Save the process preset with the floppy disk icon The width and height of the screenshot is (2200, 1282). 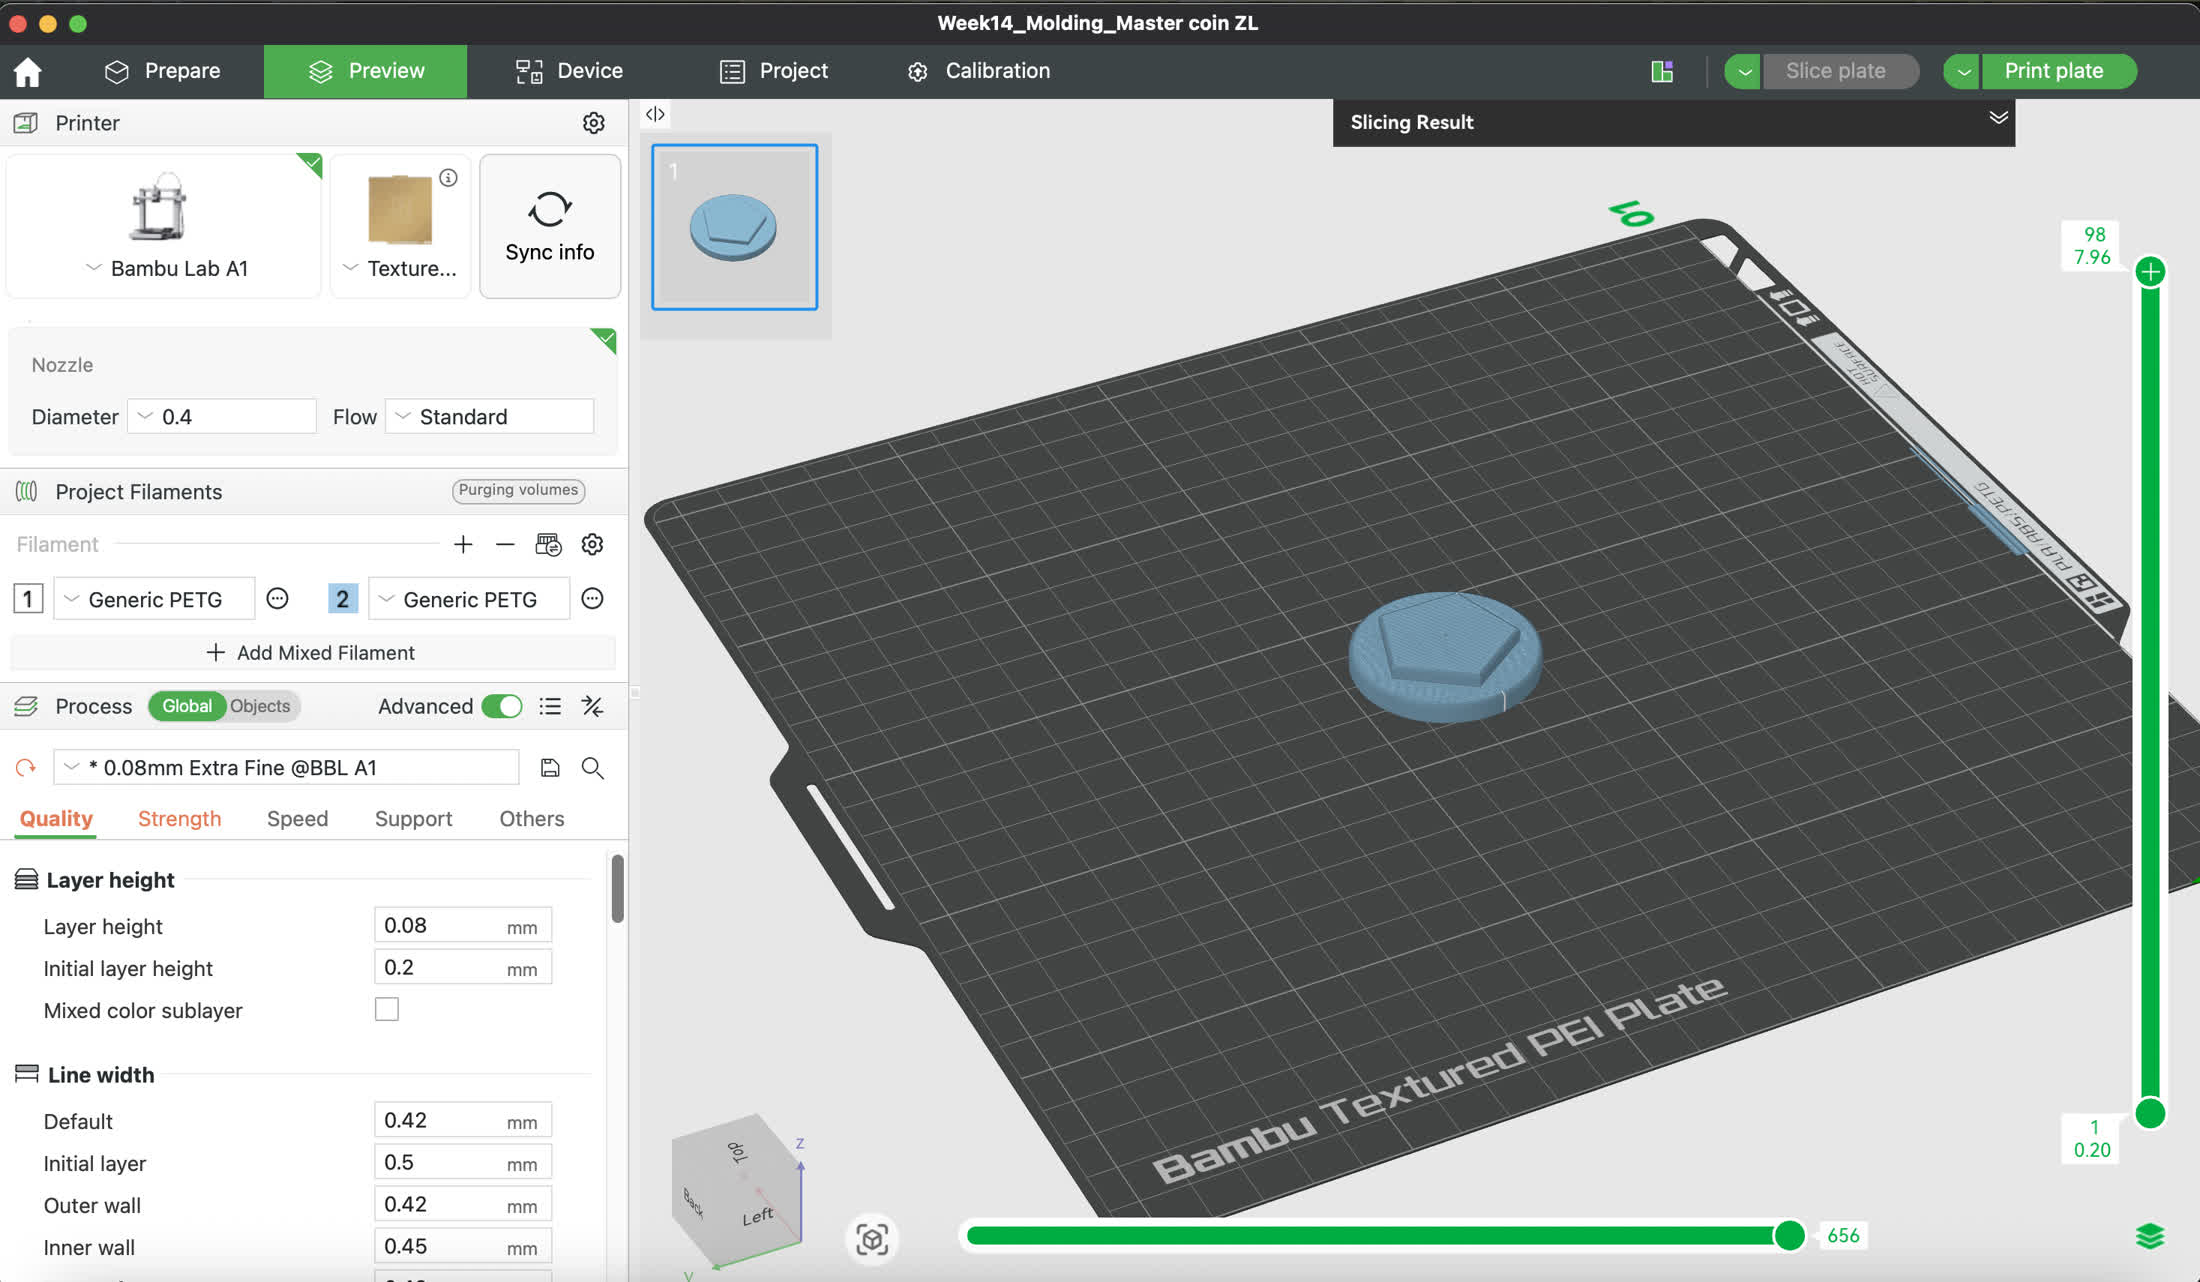tap(550, 768)
